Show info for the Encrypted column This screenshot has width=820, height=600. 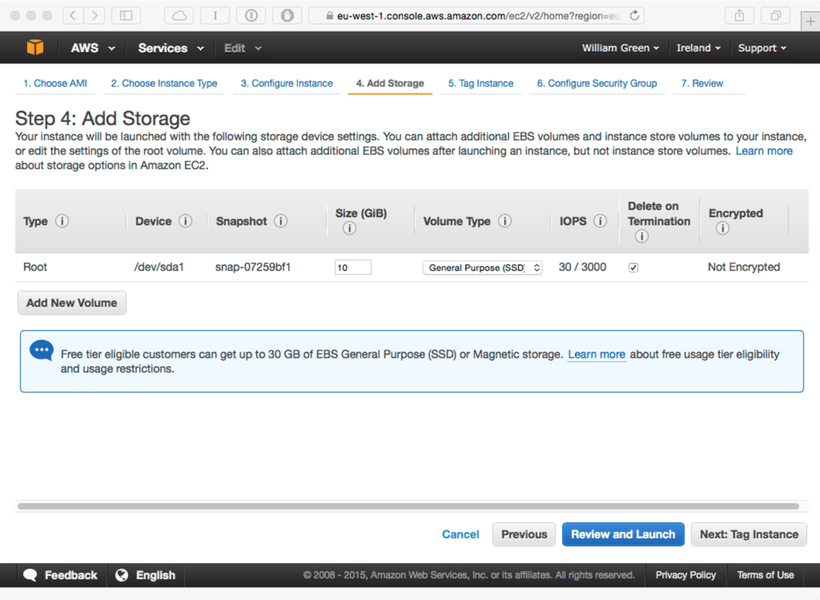coord(723,229)
